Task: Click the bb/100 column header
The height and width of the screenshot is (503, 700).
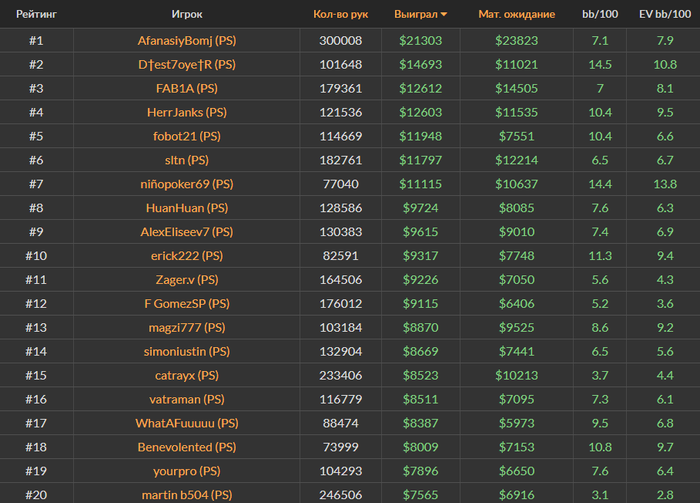Action: (600, 14)
